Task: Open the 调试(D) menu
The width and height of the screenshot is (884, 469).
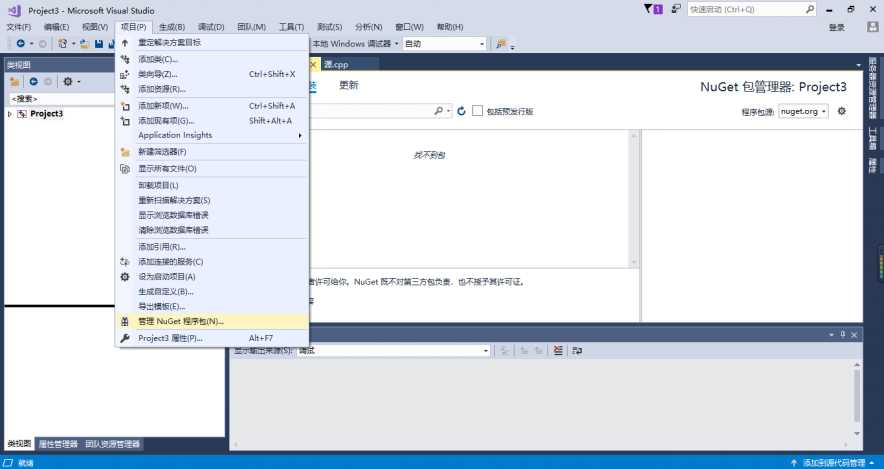Action: [x=211, y=27]
